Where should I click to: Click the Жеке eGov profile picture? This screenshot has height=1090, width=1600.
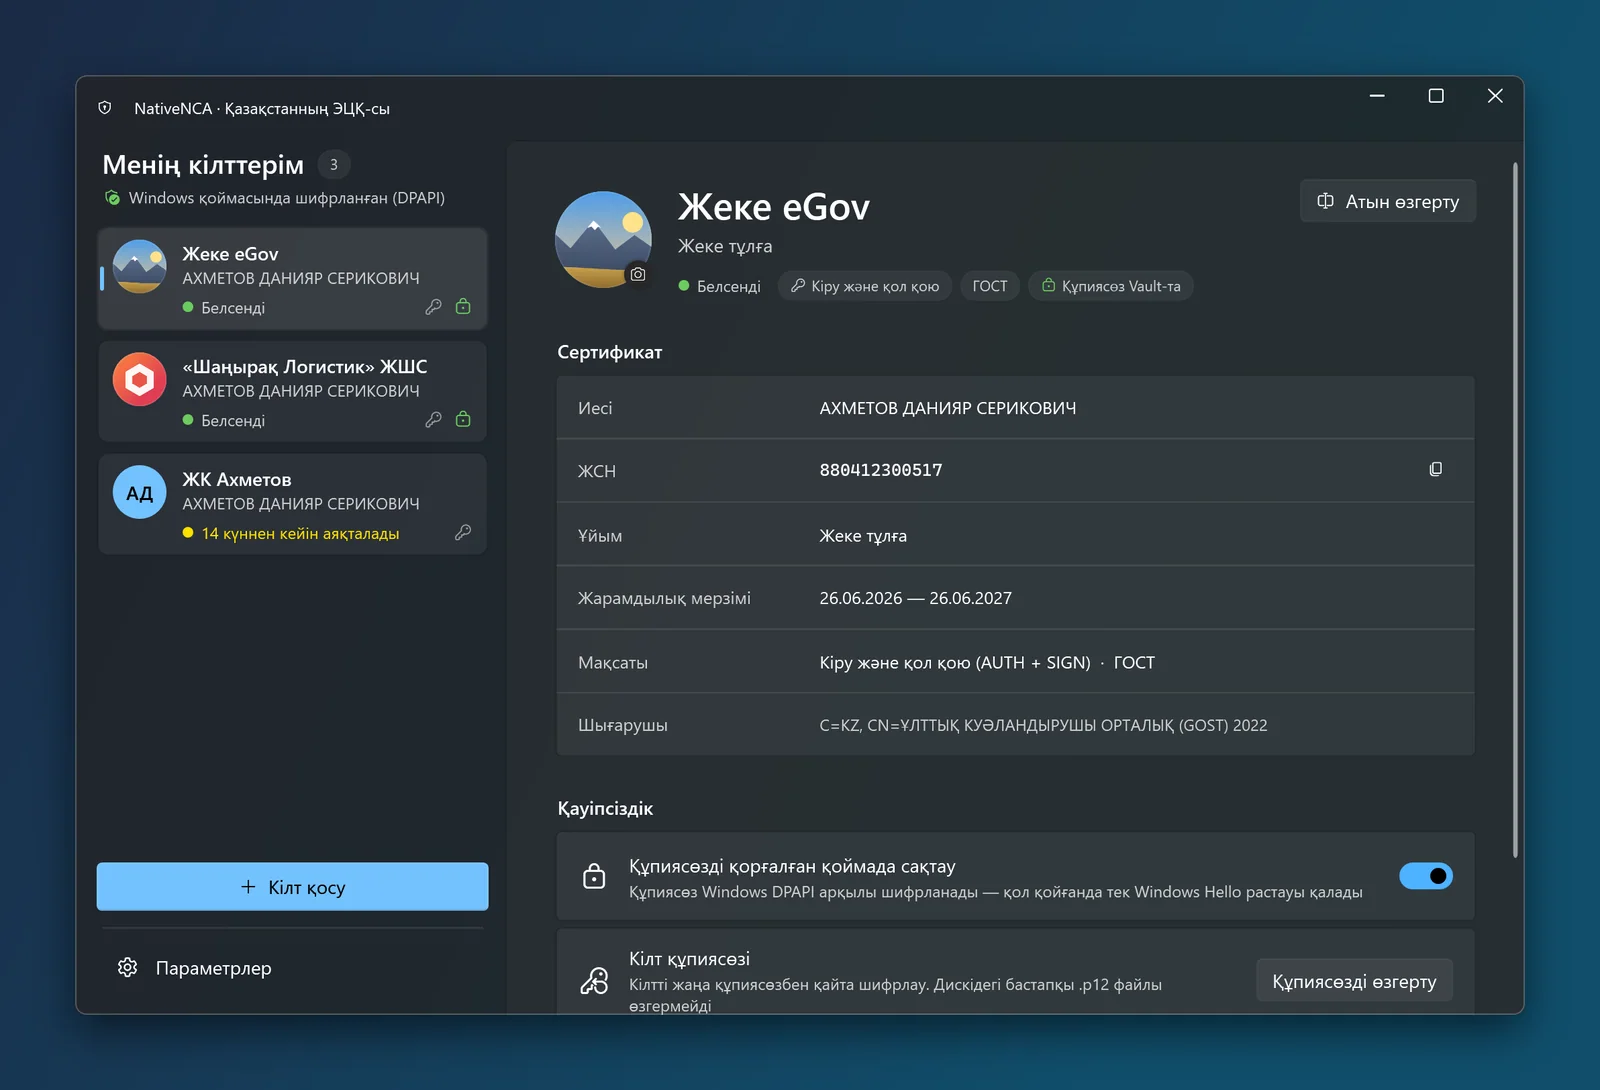[603, 240]
